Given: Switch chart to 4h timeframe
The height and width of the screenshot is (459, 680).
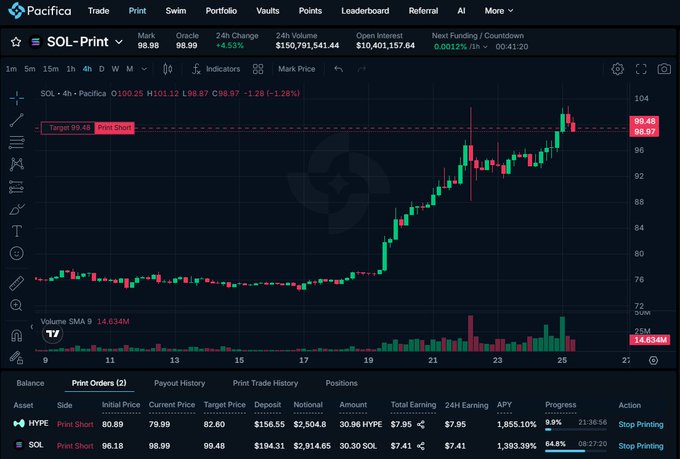Looking at the screenshot, I should pyautogui.click(x=87, y=69).
